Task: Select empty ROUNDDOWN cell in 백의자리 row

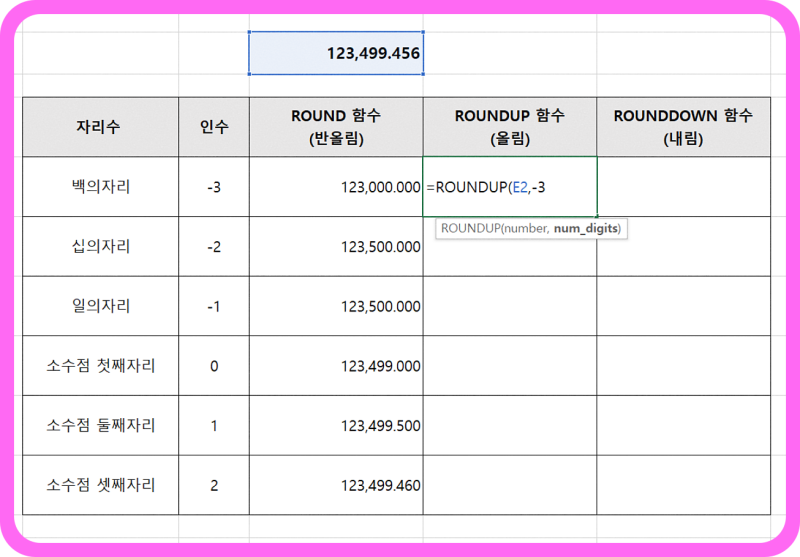Action: [x=683, y=187]
